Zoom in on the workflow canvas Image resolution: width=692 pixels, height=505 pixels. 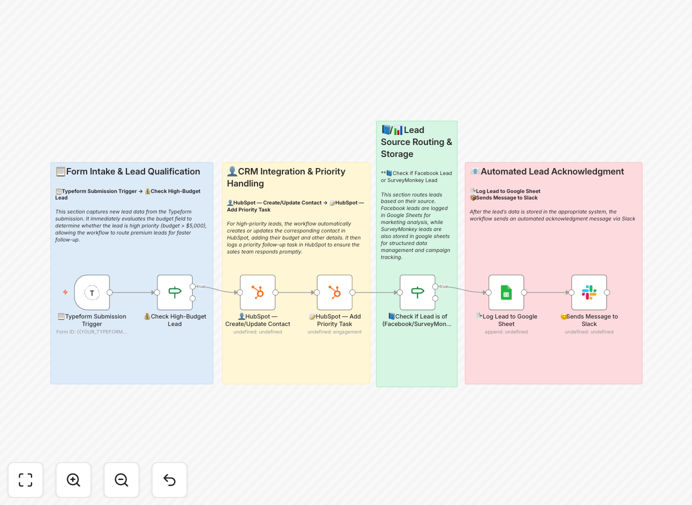[73, 480]
